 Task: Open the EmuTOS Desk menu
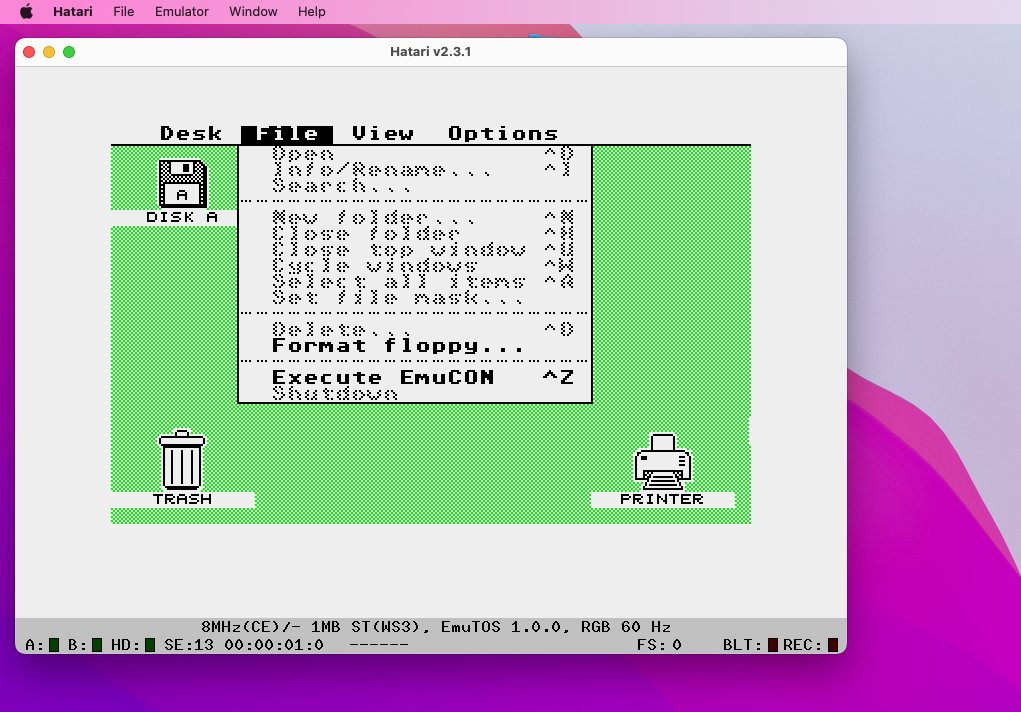(191, 134)
